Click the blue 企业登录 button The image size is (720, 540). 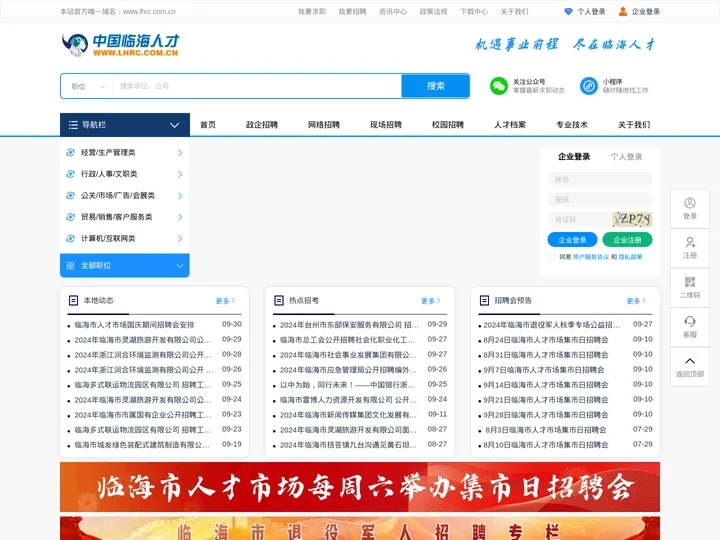[x=572, y=240]
